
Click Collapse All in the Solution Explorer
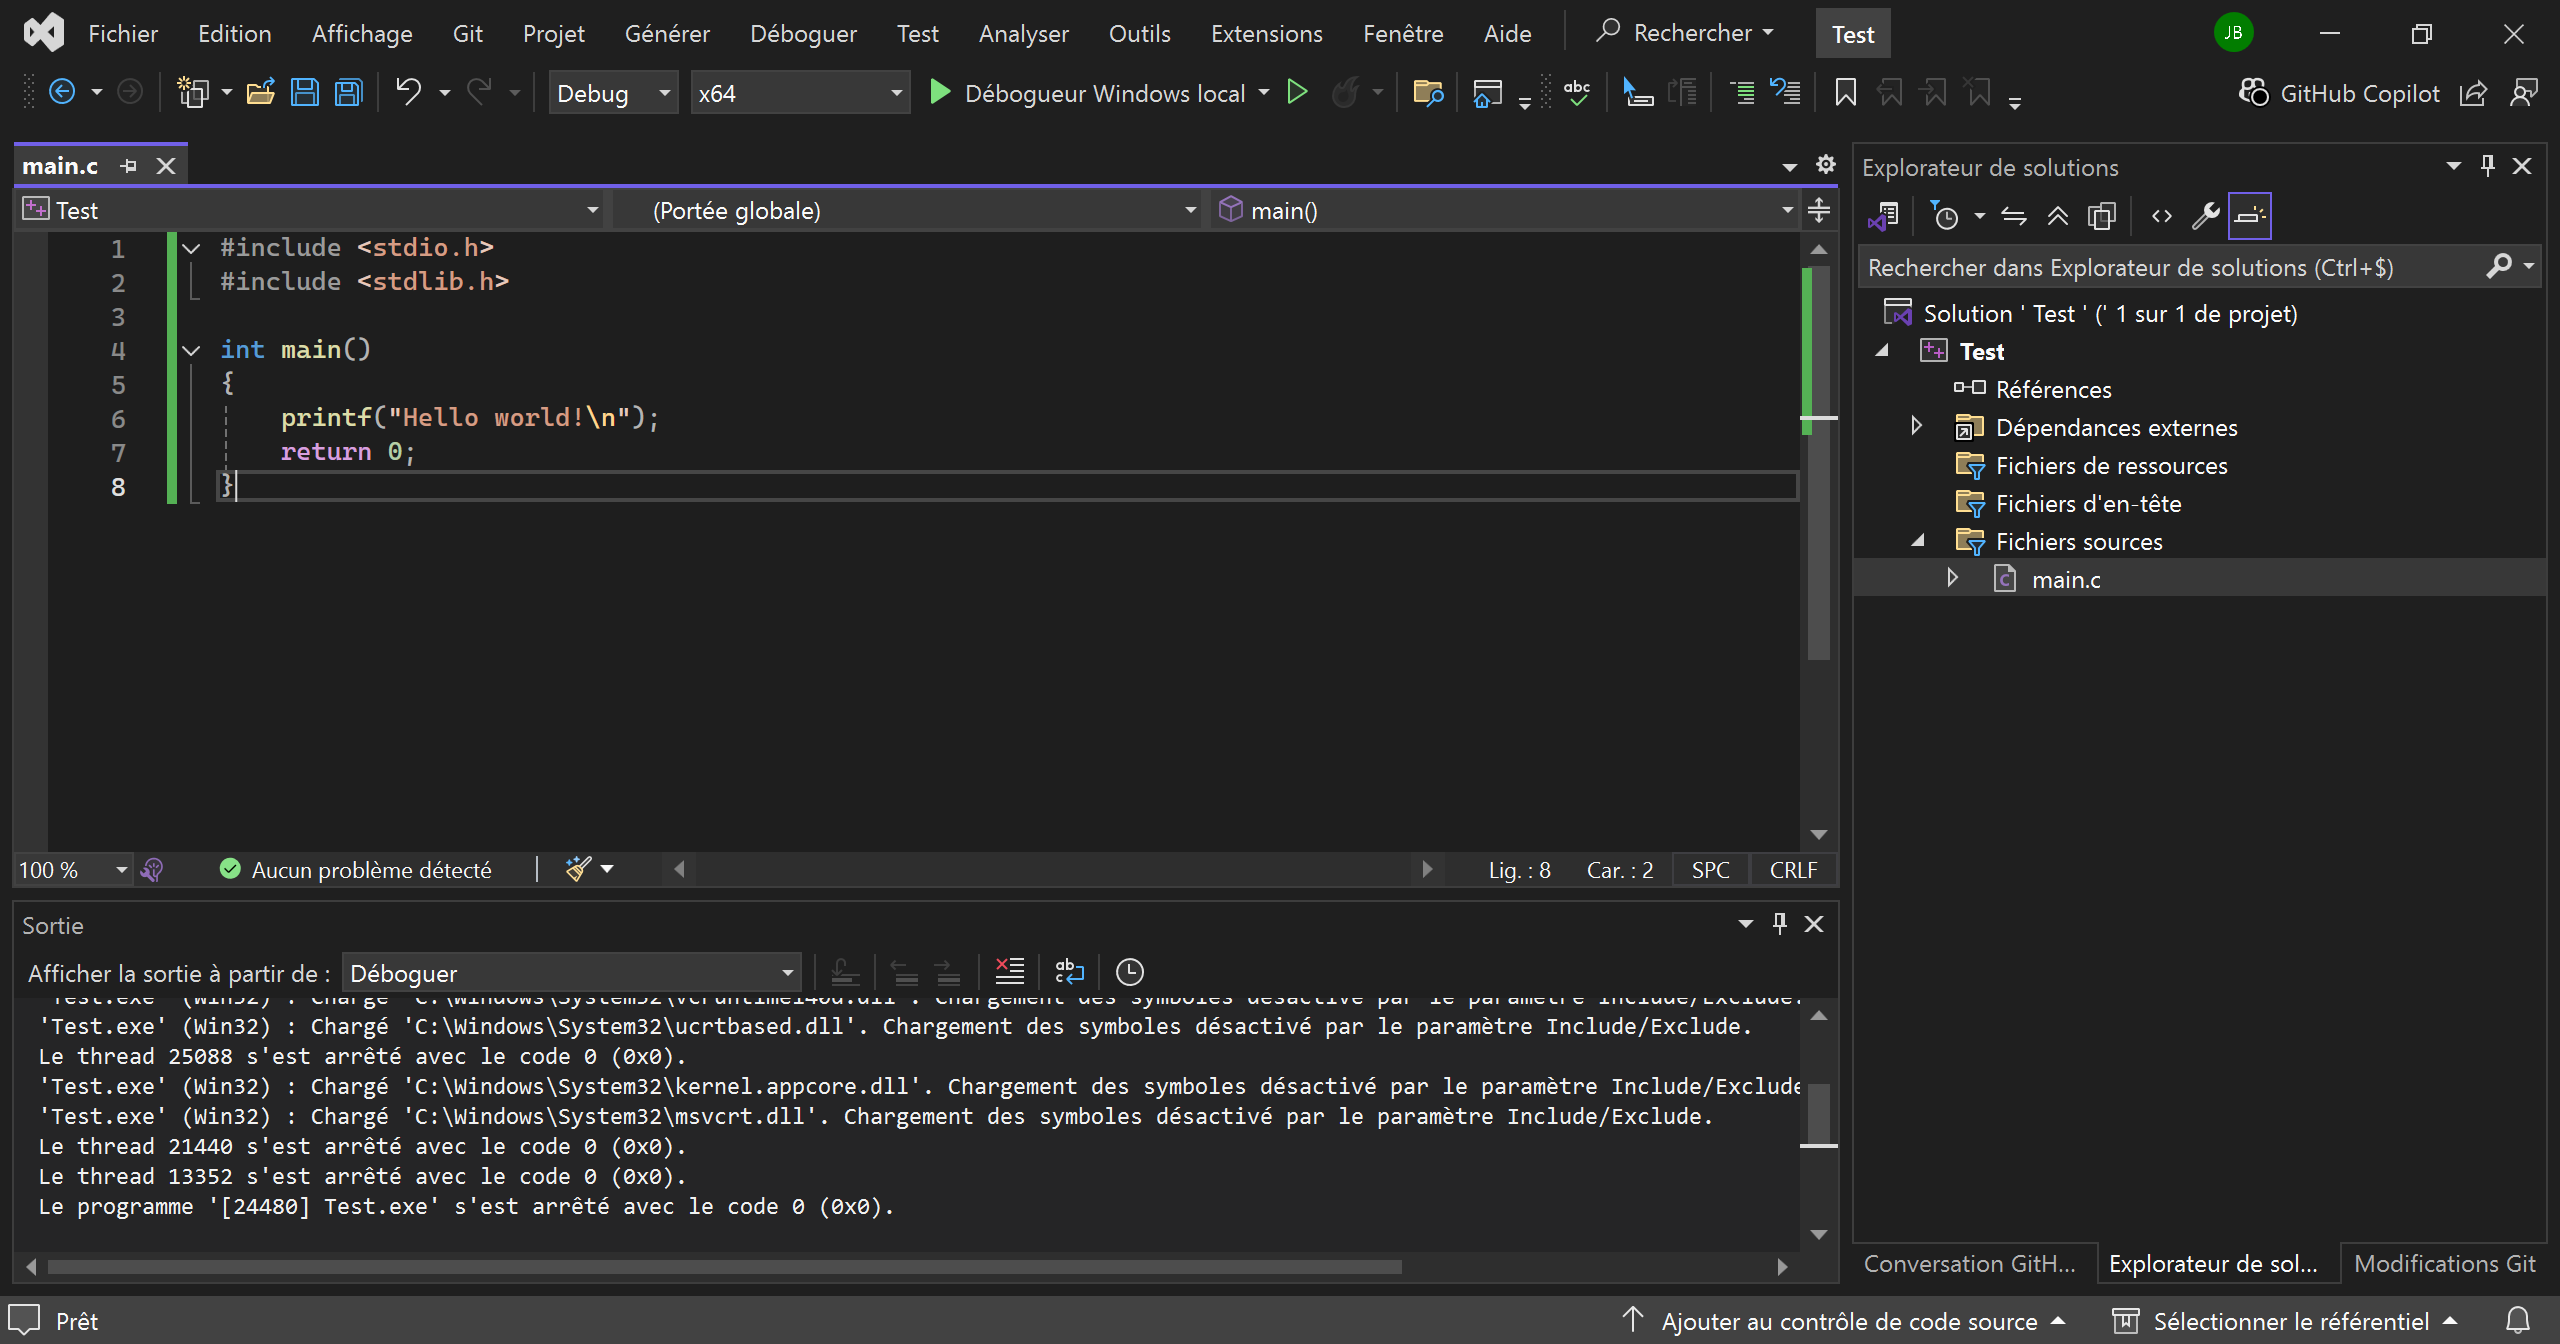pyautogui.click(x=2057, y=216)
